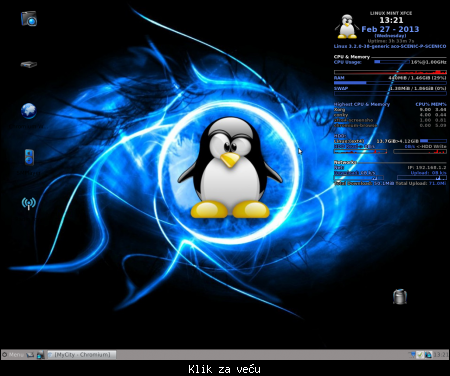Screen dimensions: 450x376
Task: Click the 'Xorg' process row
Action: click(x=390, y=109)
